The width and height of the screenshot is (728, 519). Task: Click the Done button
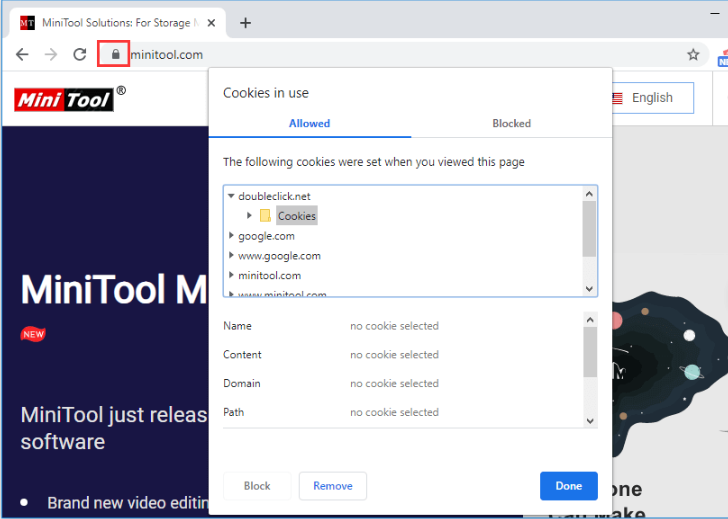(x=569, y=486)
